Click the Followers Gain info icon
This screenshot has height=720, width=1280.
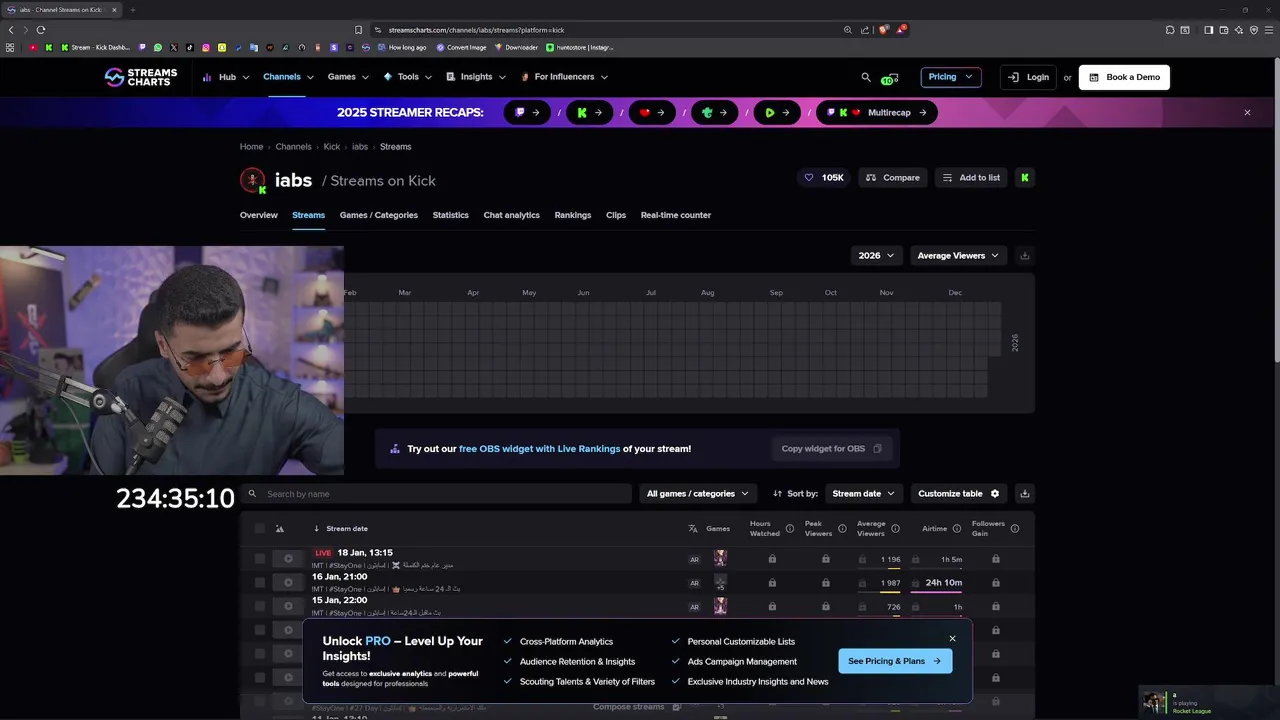[x=1015, y=529]
